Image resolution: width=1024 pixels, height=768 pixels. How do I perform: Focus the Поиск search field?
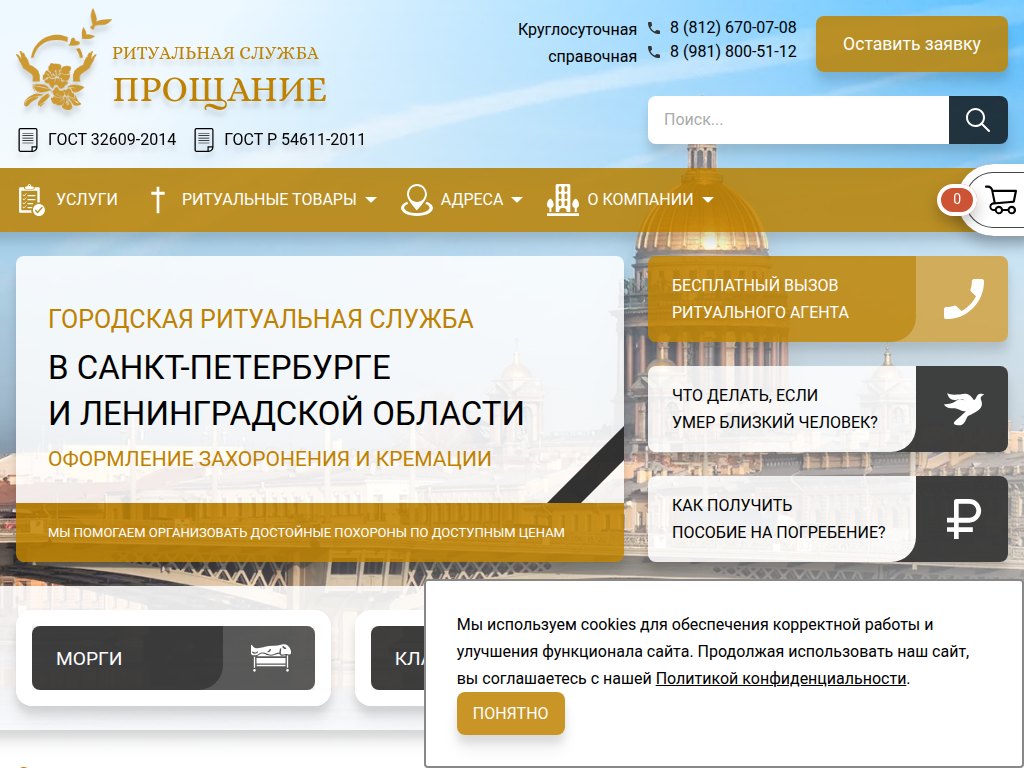[798, 120]
